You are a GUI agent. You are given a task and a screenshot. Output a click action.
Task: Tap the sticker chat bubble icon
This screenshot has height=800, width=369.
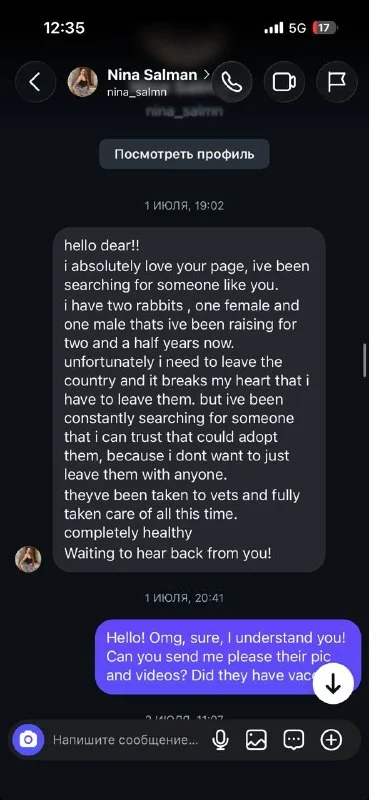294,739
